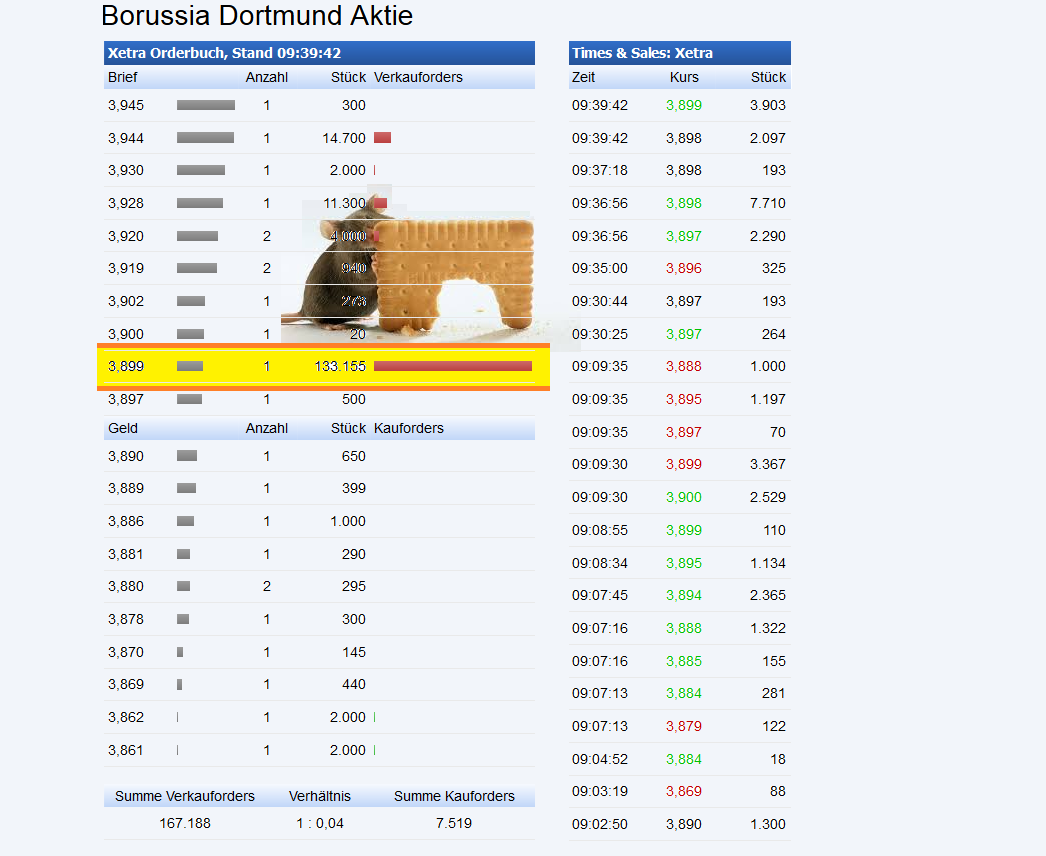
Task: Click the 399 quantity in the Geld section
Action: tap(354, 488)
